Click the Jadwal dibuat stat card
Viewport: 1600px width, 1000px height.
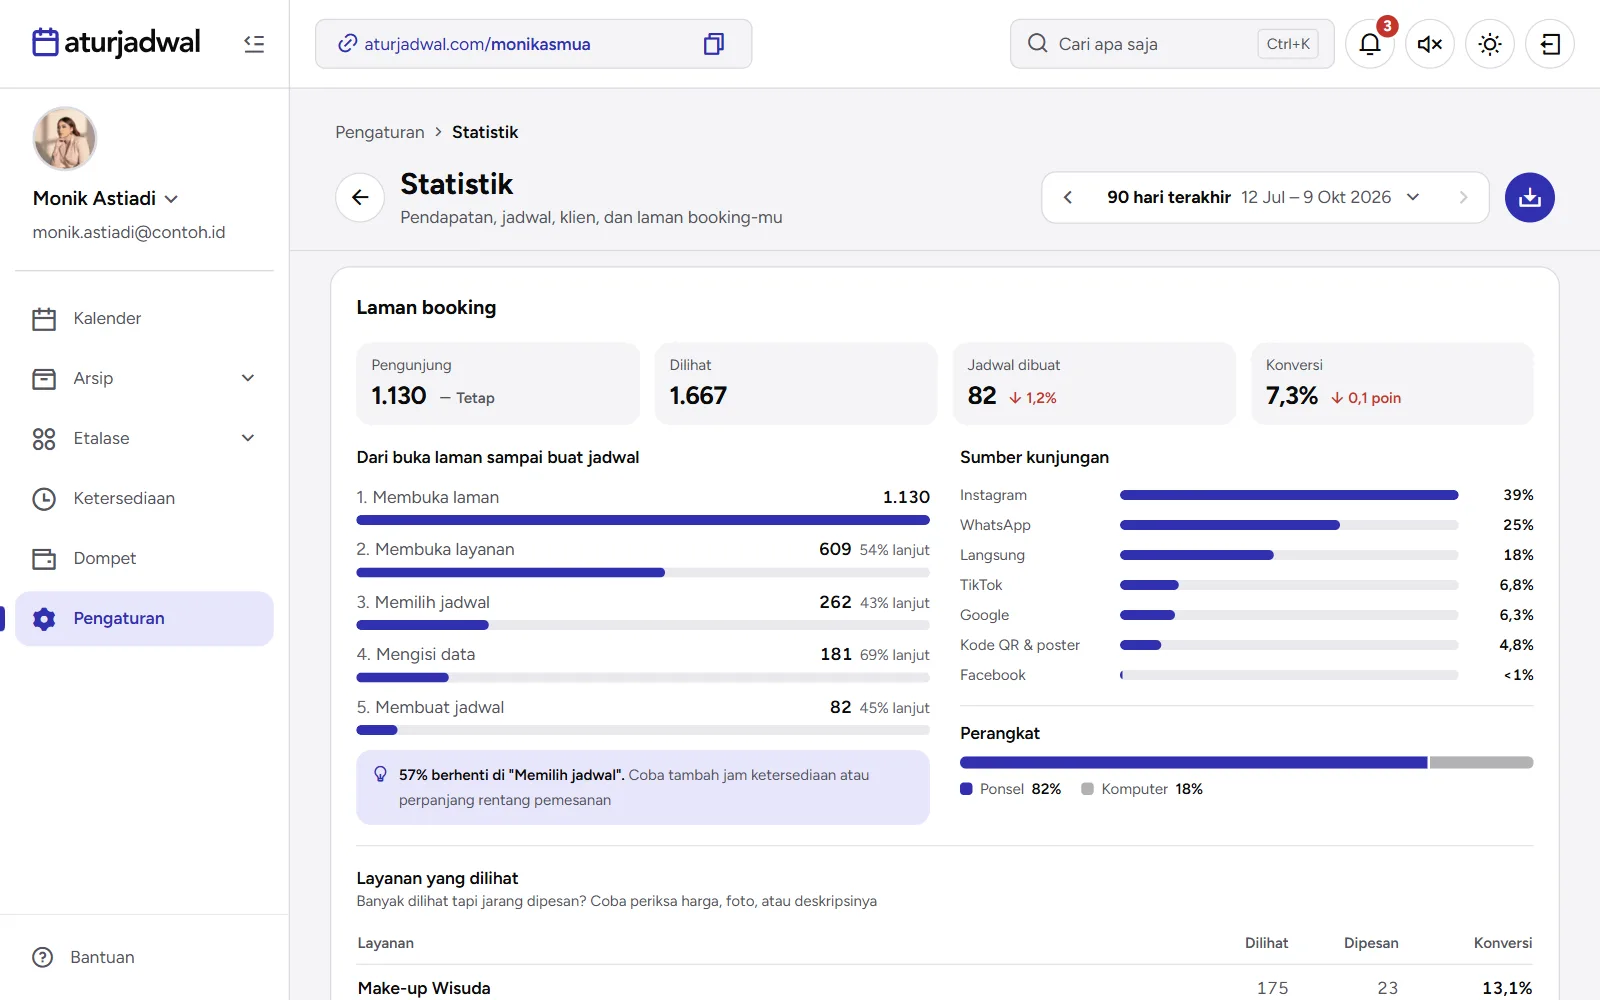(x=1094, y=384)
